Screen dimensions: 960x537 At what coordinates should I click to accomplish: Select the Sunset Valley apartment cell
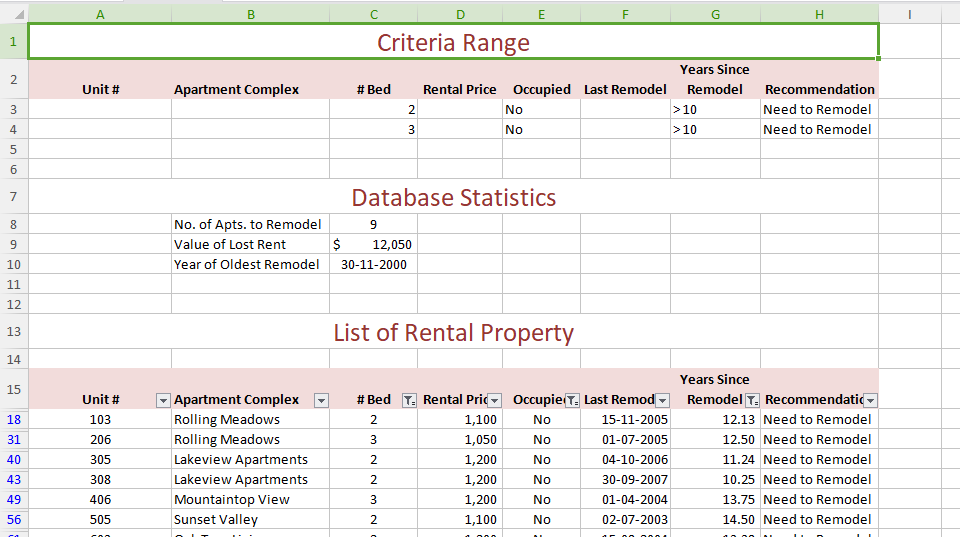216,520
